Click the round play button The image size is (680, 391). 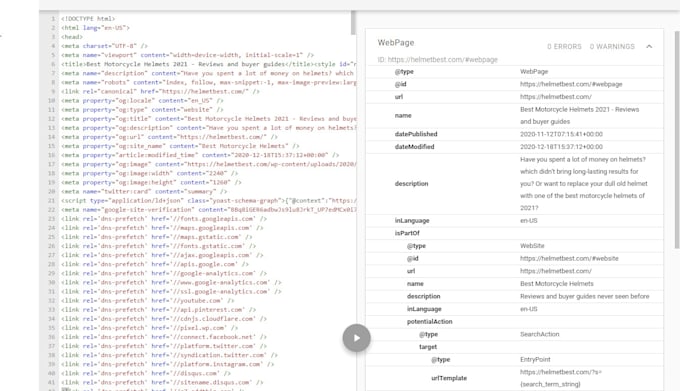click(356, 338)
